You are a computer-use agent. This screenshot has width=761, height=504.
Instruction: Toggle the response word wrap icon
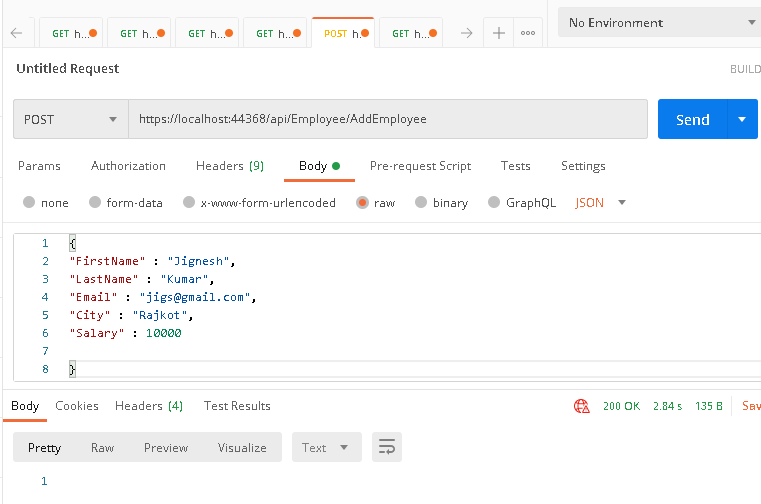click(386, 447)
